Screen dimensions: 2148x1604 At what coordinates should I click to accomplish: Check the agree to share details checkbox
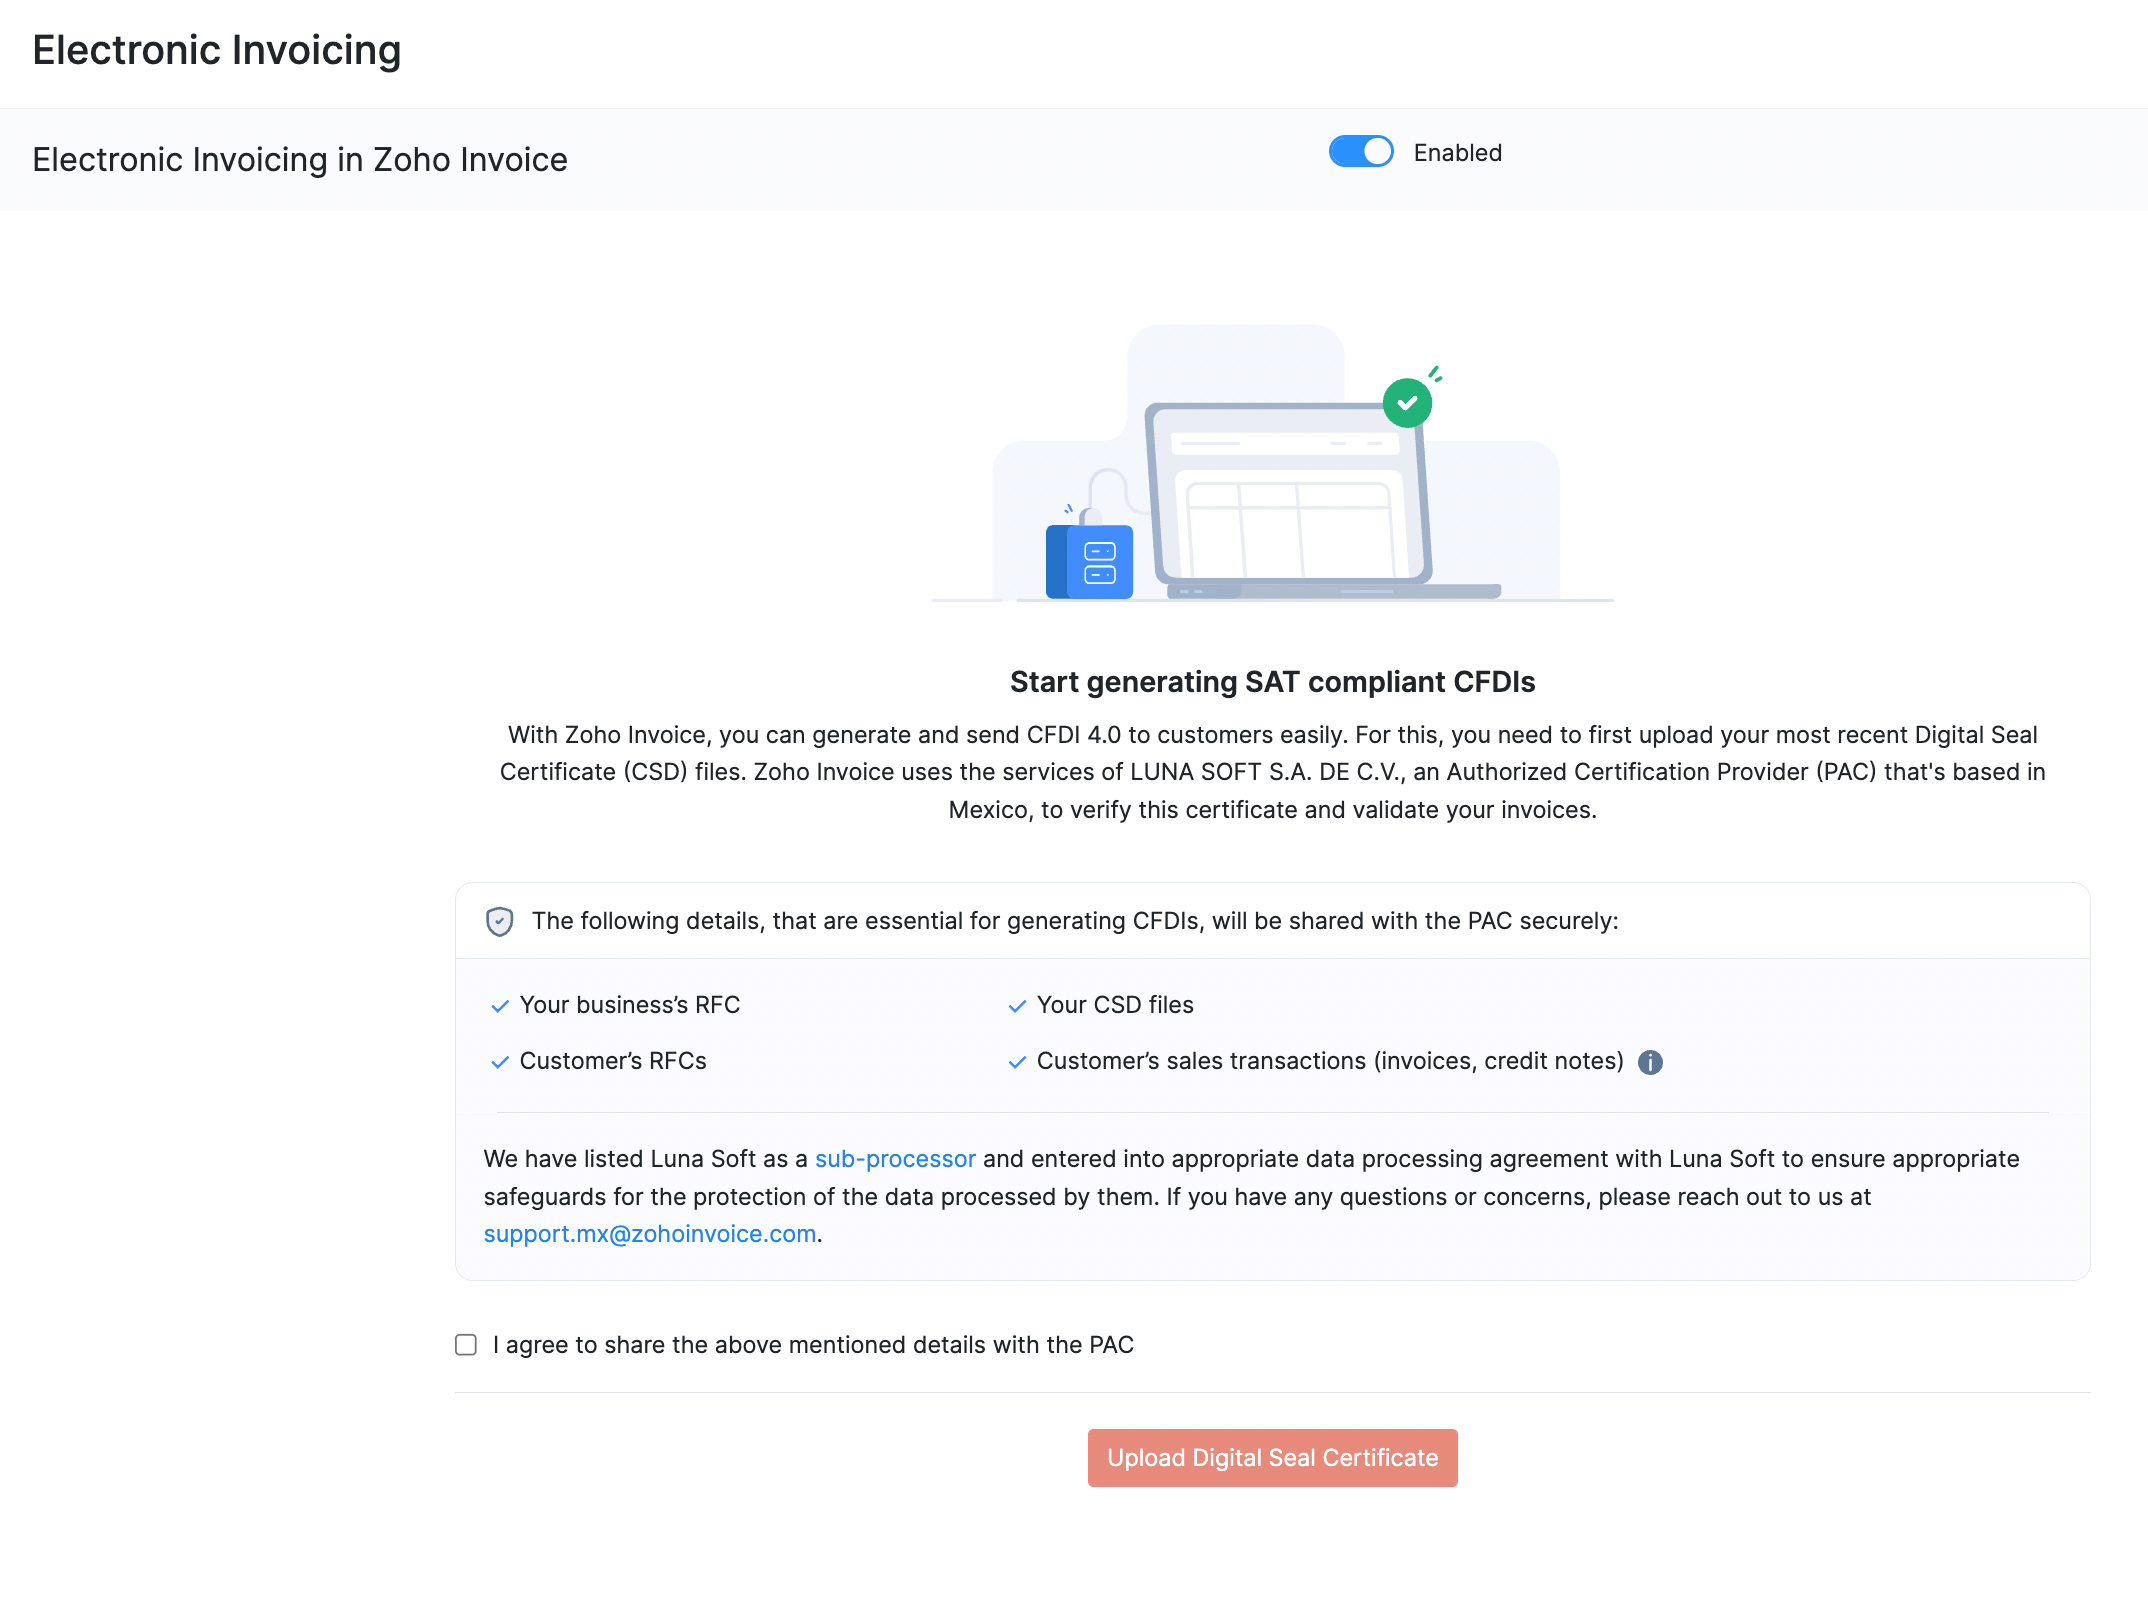tap(466, 1345)
